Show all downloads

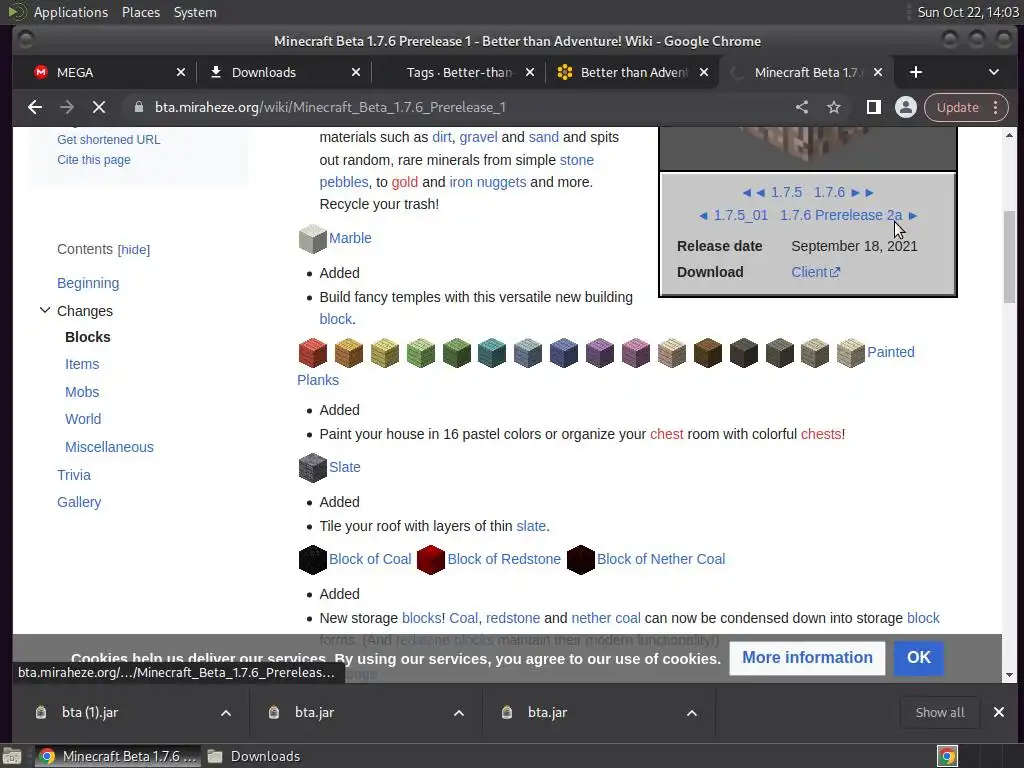pyautogui.click(x=940, y=712)
